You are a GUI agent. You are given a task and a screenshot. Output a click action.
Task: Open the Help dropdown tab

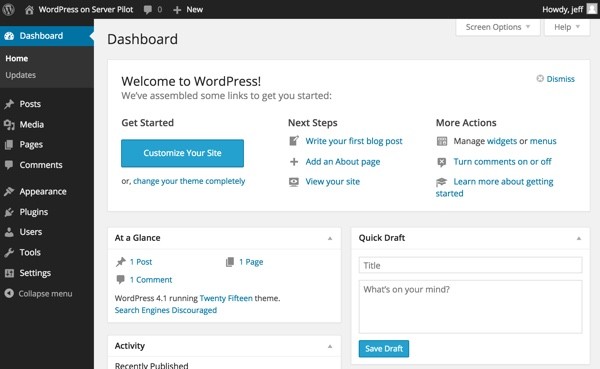(567, 27)
